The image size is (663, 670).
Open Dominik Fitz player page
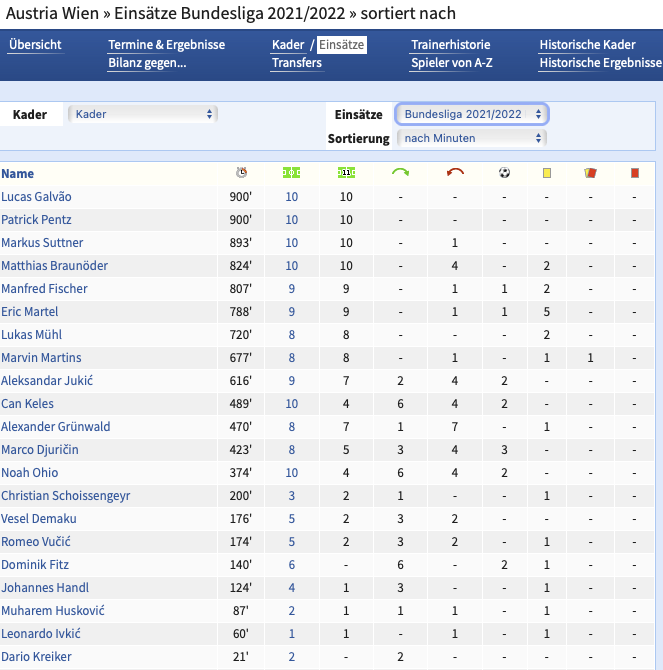point(35,565)
